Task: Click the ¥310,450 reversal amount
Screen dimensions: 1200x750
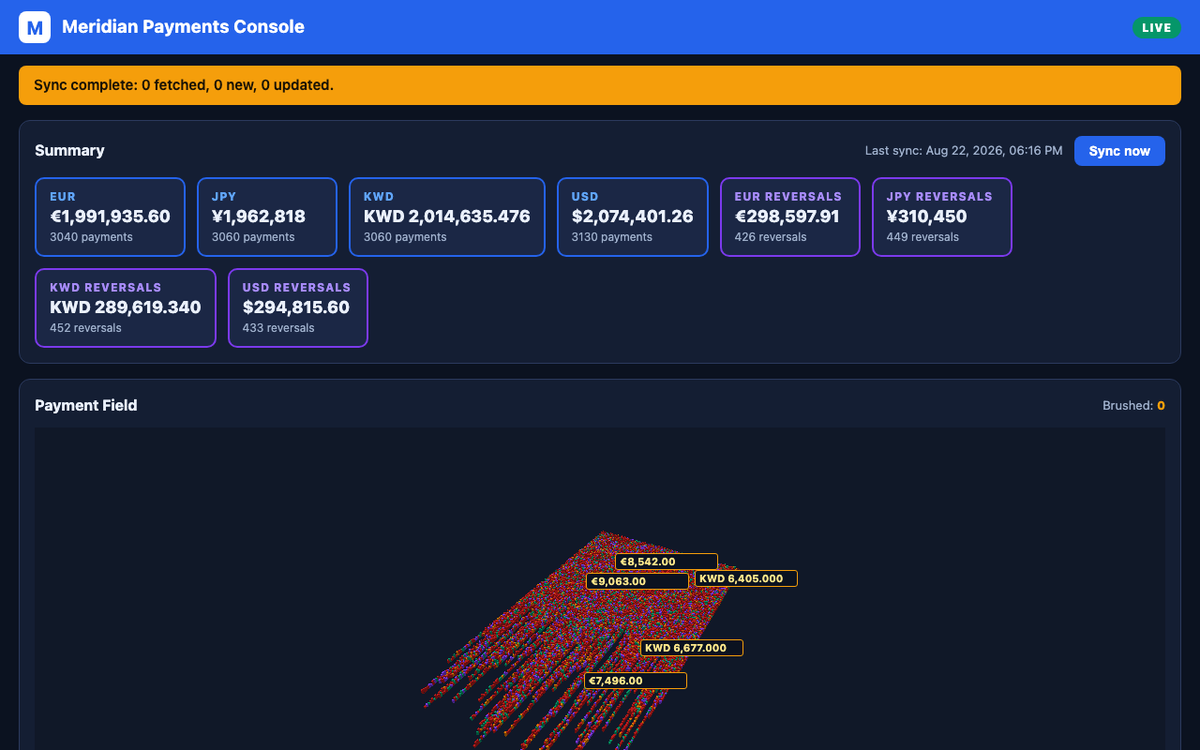Action: point(927,216)
